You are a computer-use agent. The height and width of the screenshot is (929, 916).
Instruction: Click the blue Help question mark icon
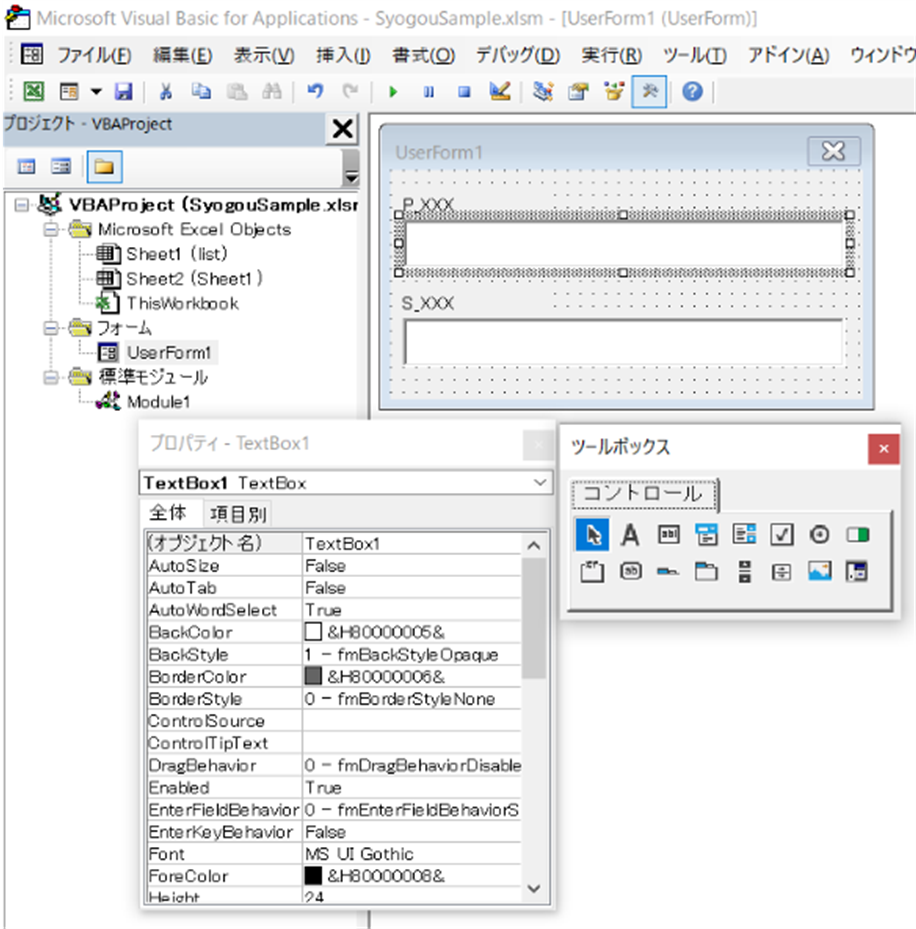coord(692,91)
